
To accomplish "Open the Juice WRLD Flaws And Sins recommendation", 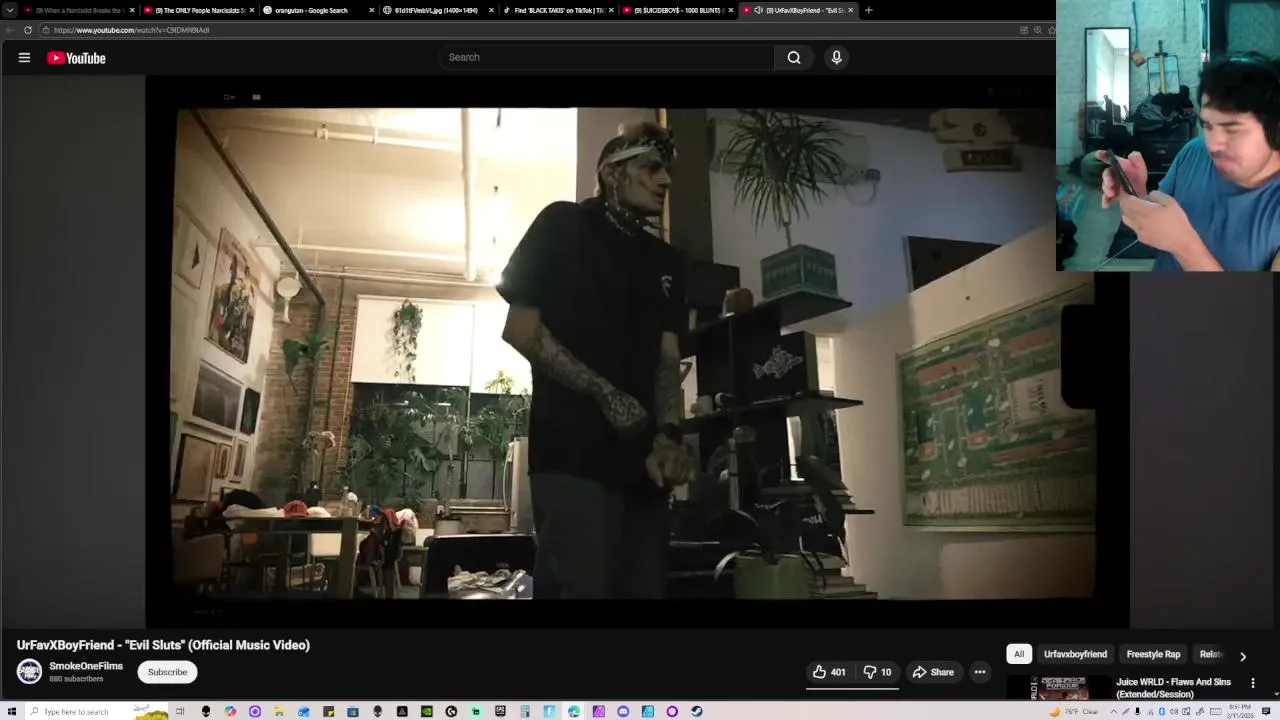I will (x=1173, y=688).
